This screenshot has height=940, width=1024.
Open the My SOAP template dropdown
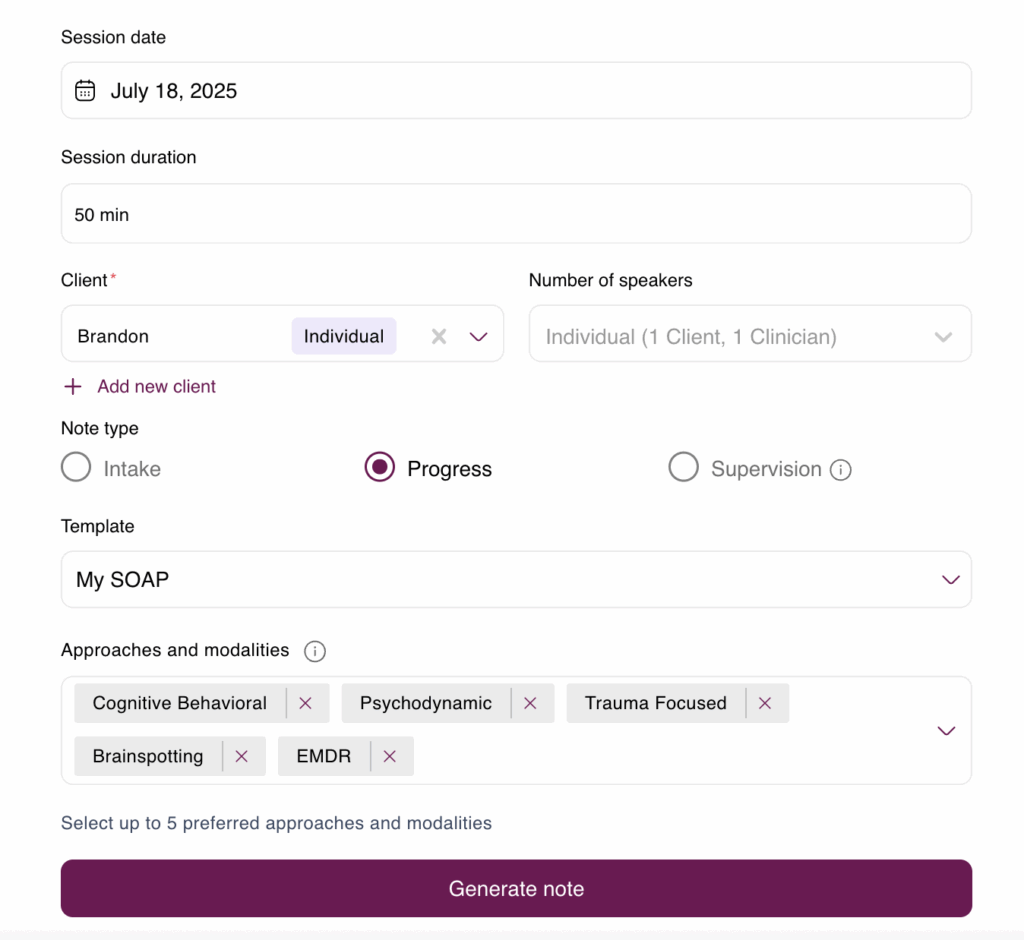click(x=516, y=579)
